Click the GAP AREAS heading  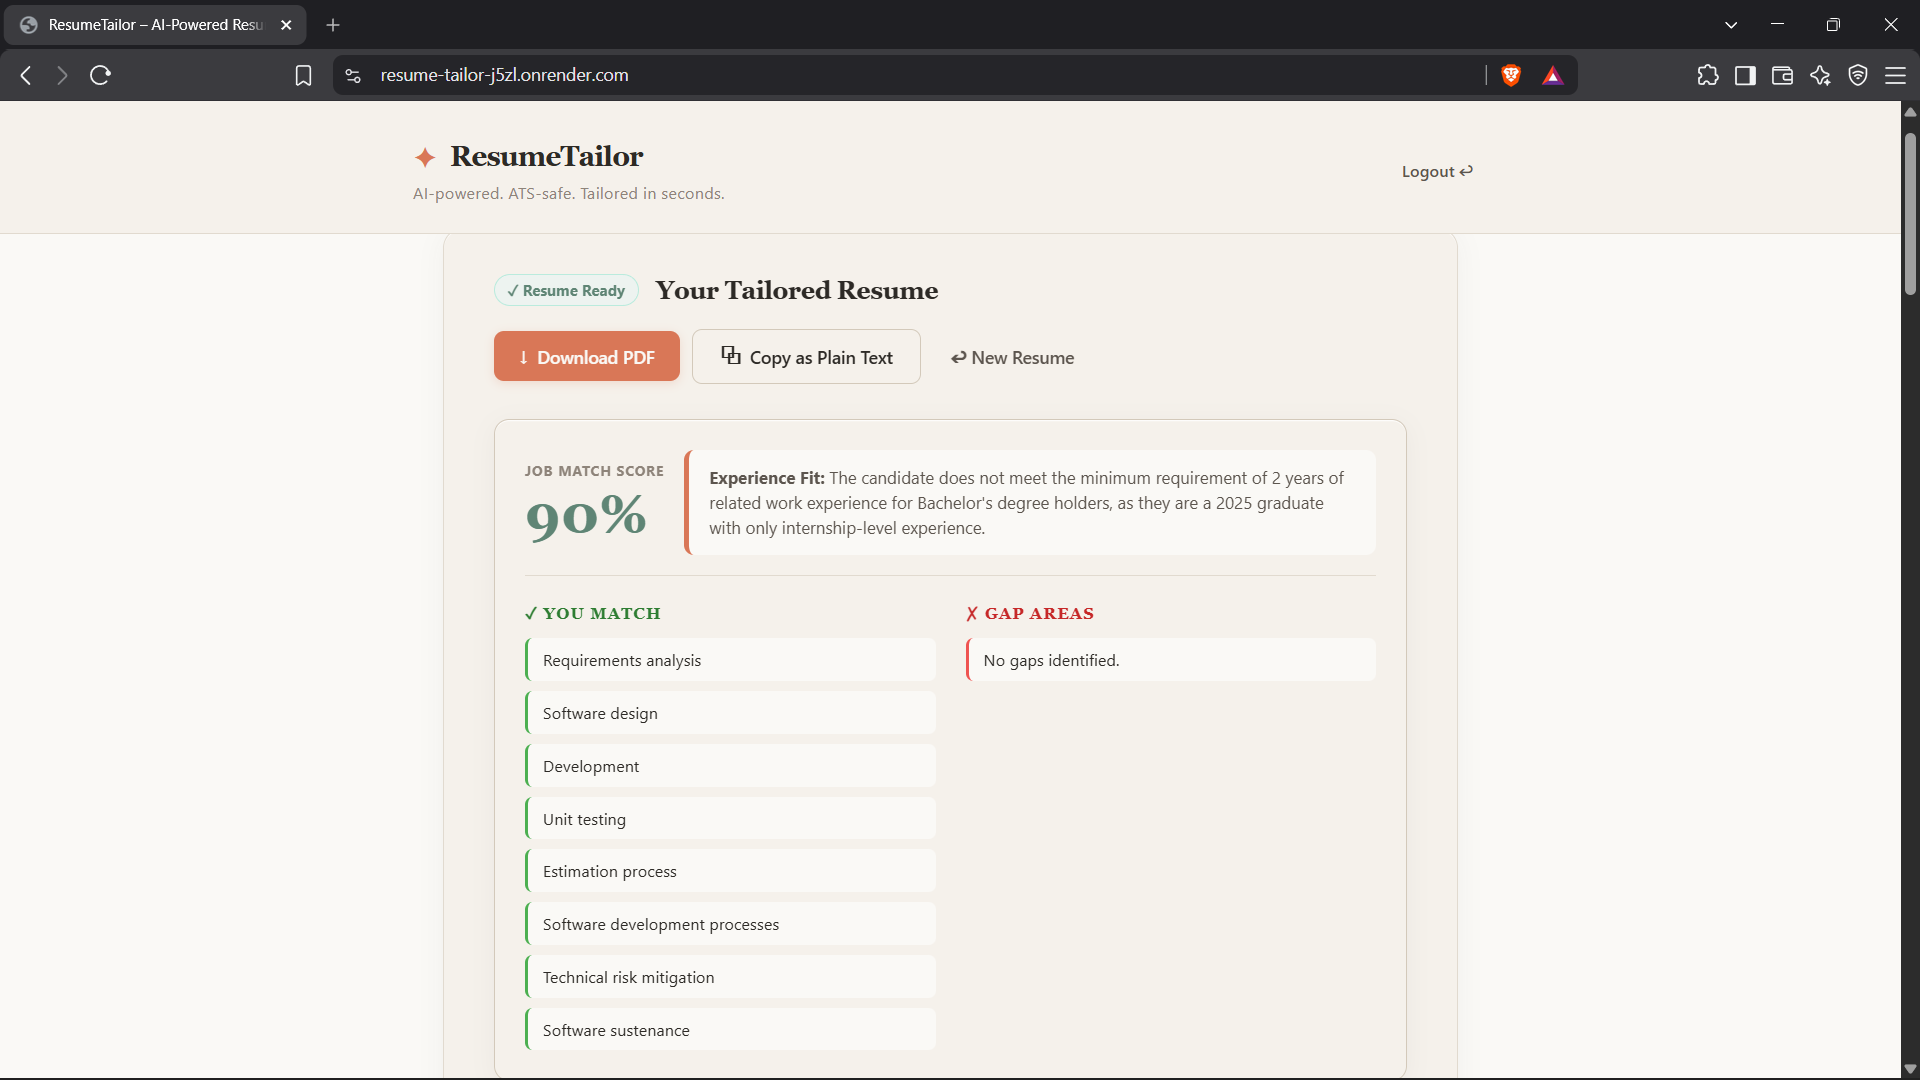point(1030,614)
